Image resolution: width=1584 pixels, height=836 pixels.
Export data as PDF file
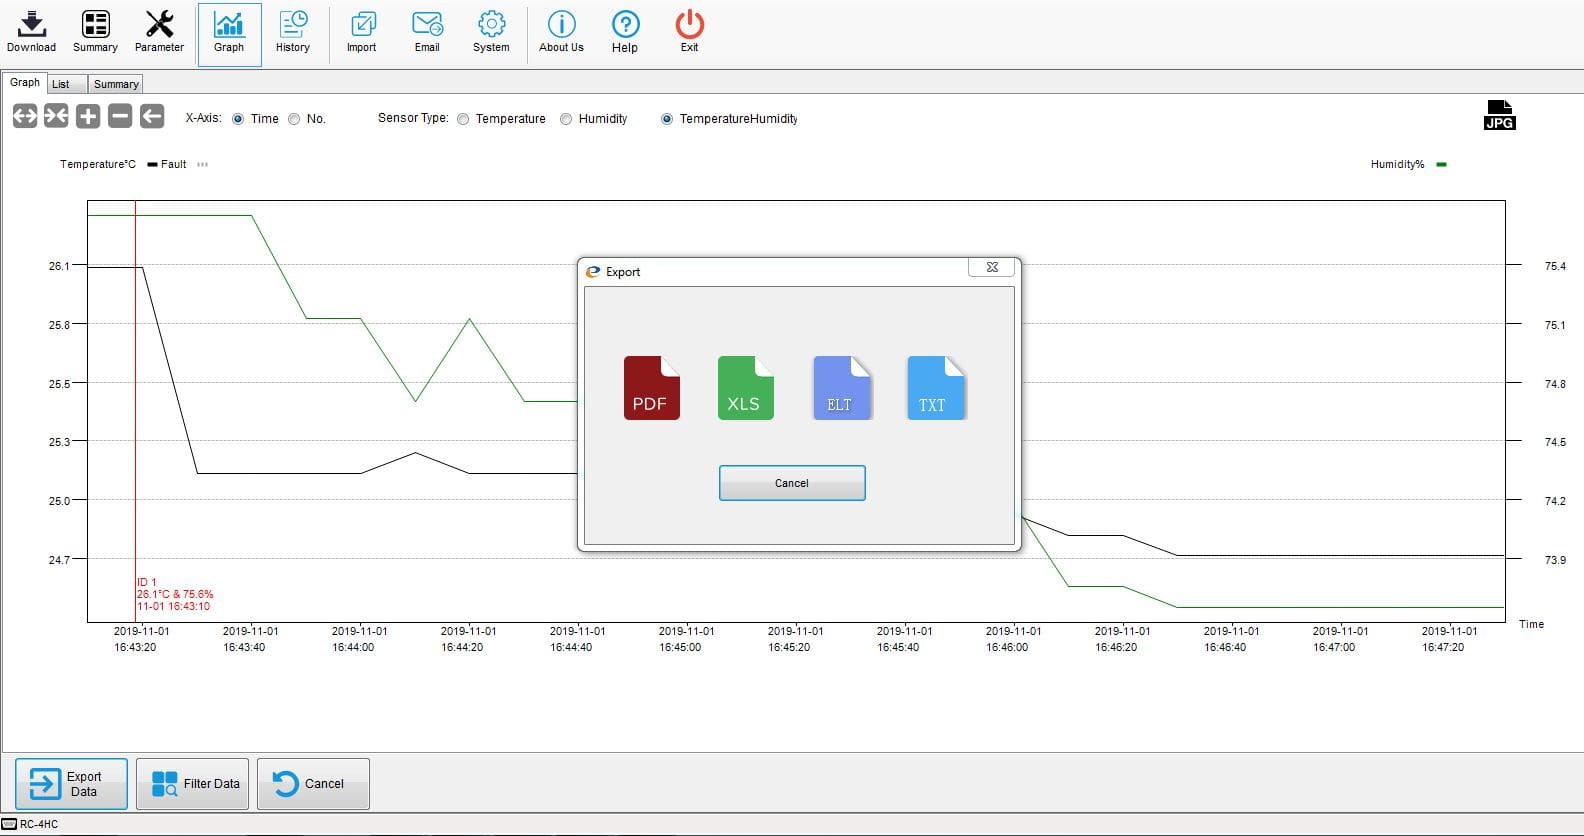(x=651, y=387)
